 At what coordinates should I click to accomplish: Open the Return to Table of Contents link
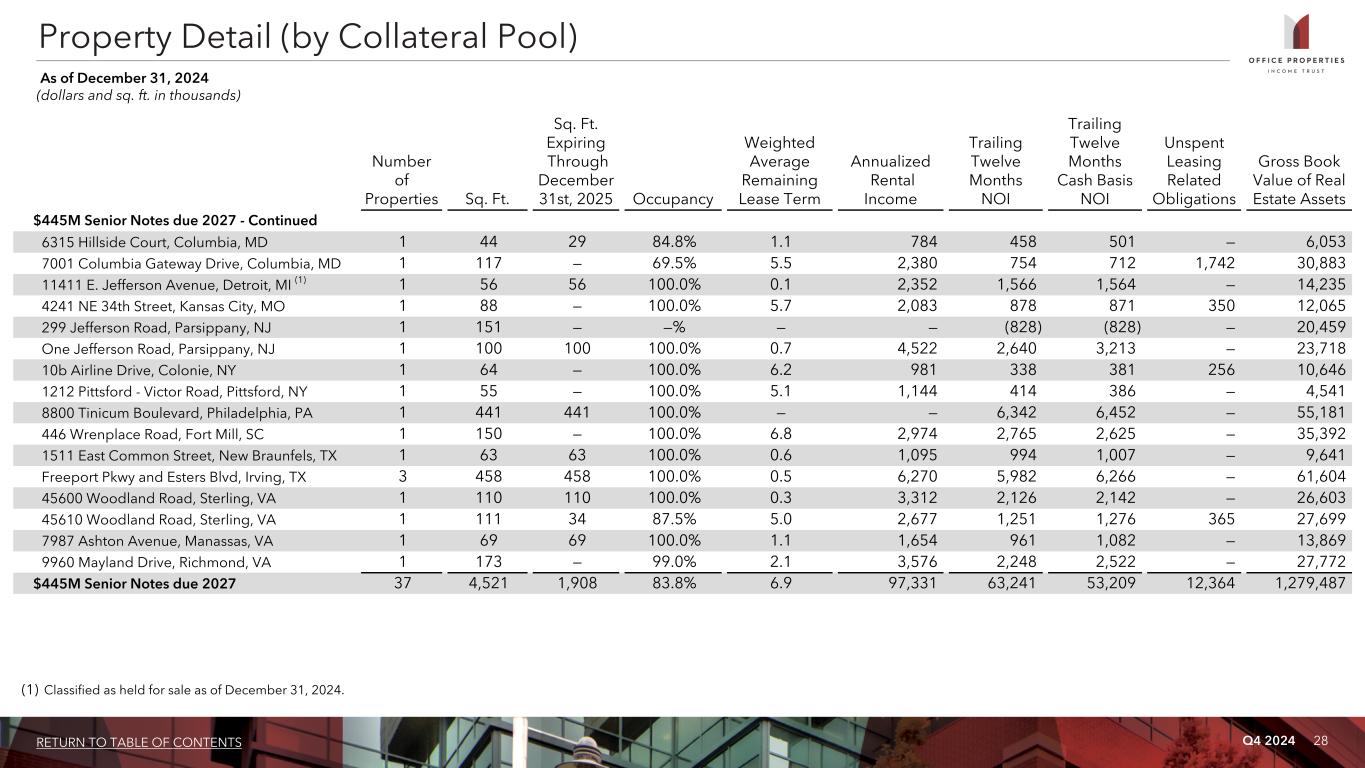[139, 742]
